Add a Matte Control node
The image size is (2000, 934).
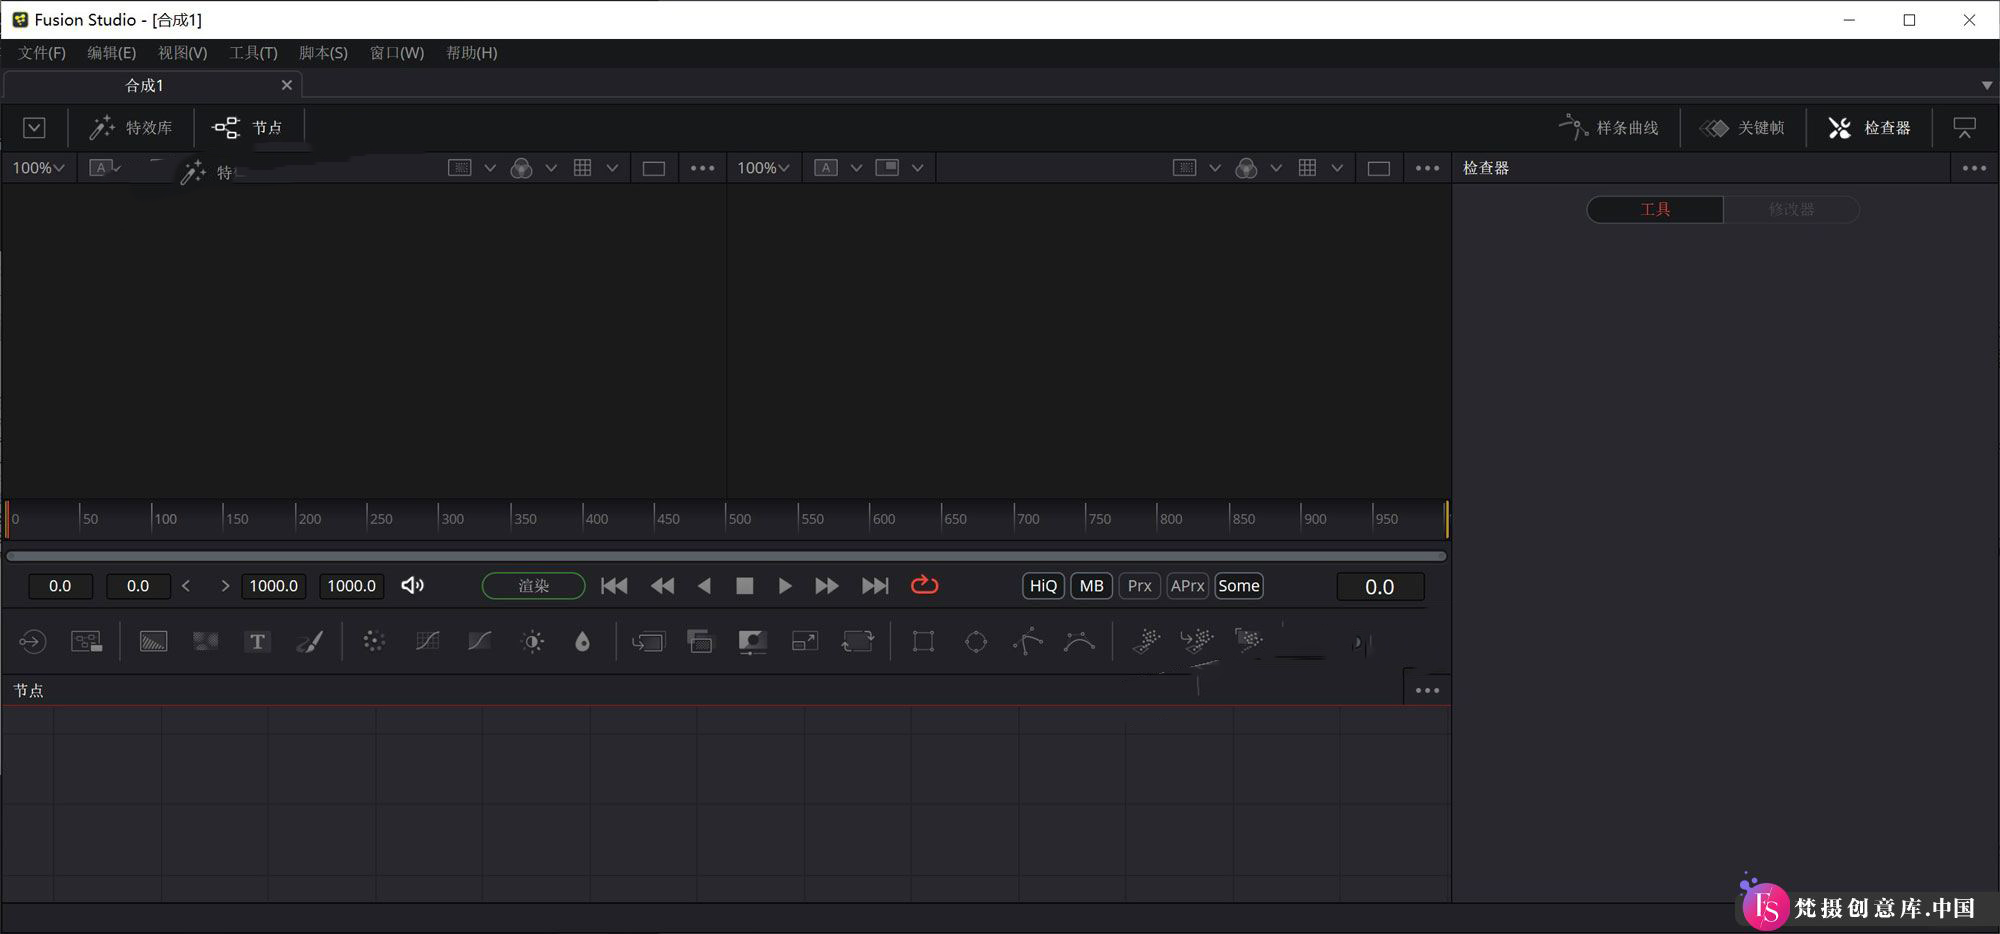tap(752, 642)
